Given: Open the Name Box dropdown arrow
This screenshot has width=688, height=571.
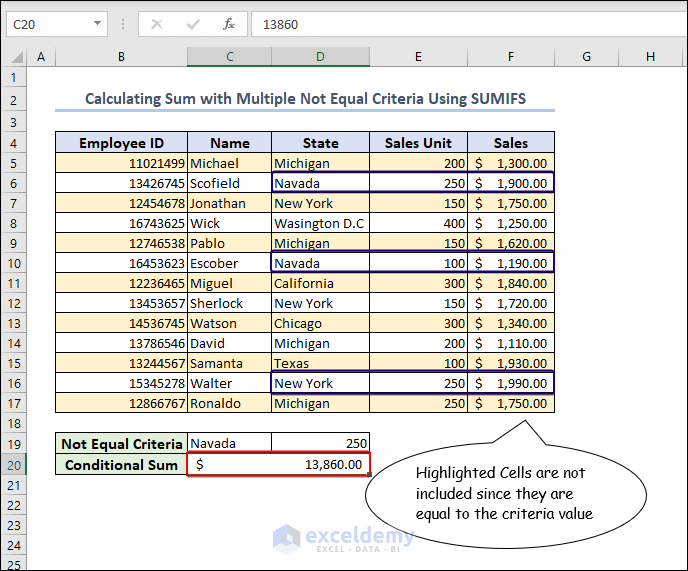Looking at the screenshot, I should click(97, 23).
